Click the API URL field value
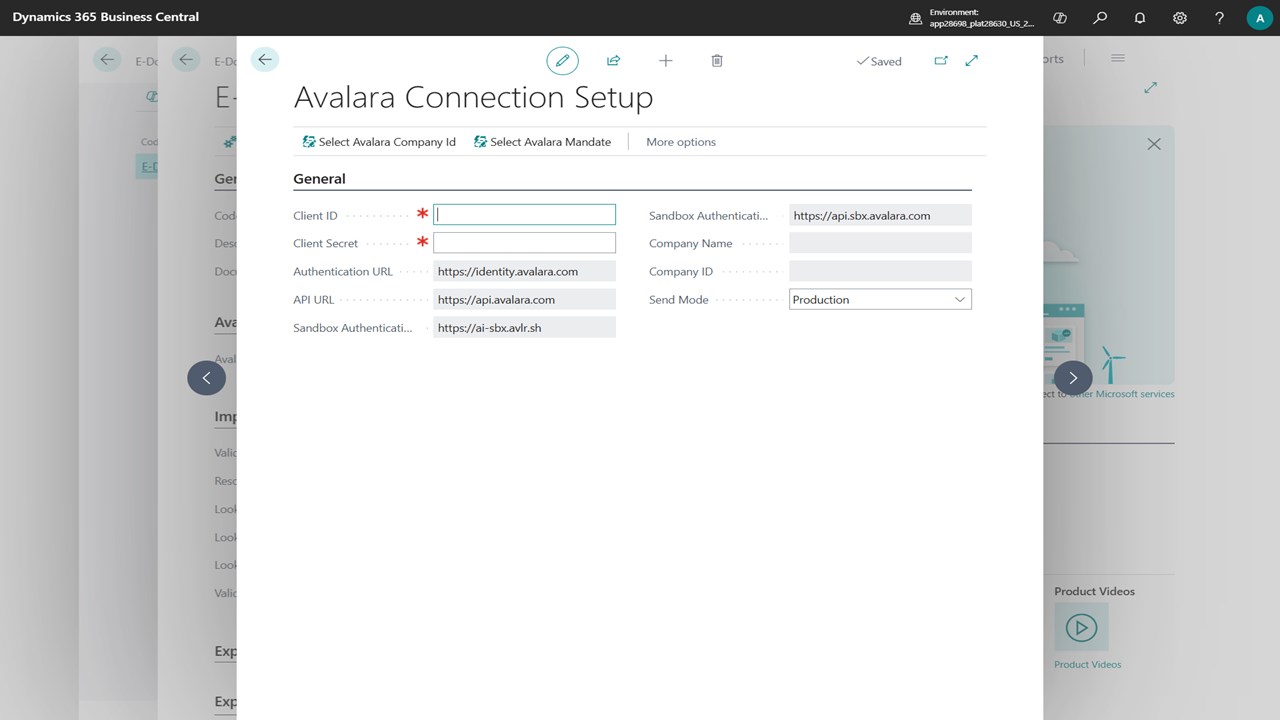The width and height of the screenshot is (1280, 720). 524,299
